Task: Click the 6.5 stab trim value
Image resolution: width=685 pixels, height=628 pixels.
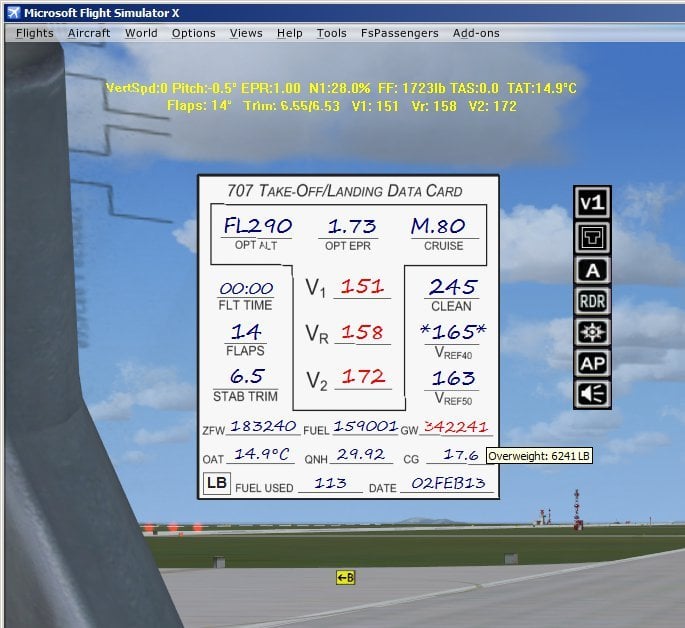Action: 247,376
